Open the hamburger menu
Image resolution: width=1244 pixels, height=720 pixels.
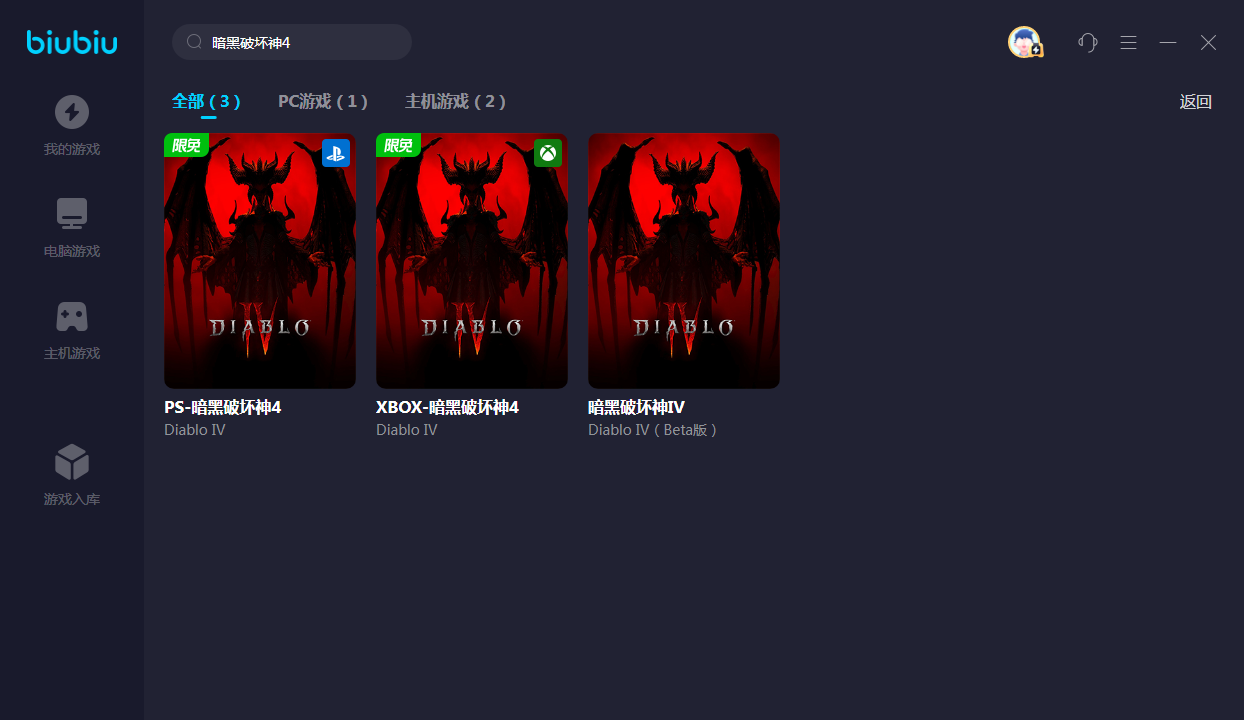[1128, 42]
